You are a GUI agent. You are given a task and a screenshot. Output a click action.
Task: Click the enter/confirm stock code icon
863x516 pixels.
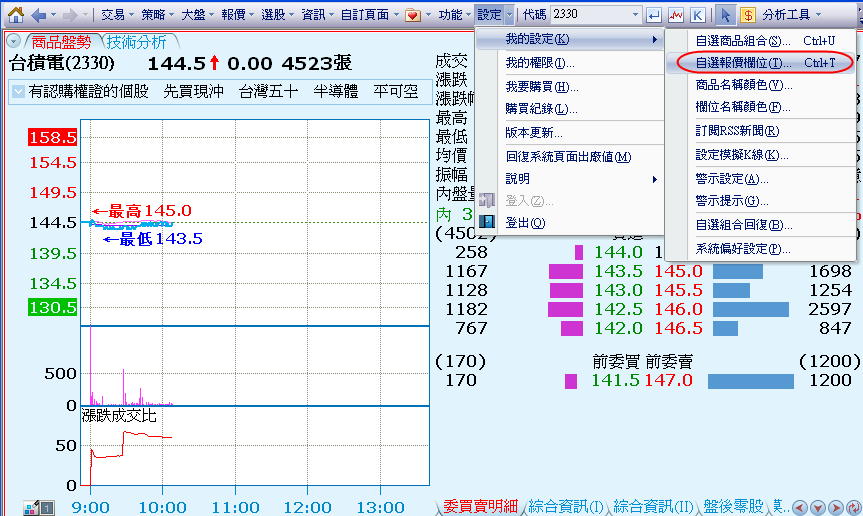point(654,15)
